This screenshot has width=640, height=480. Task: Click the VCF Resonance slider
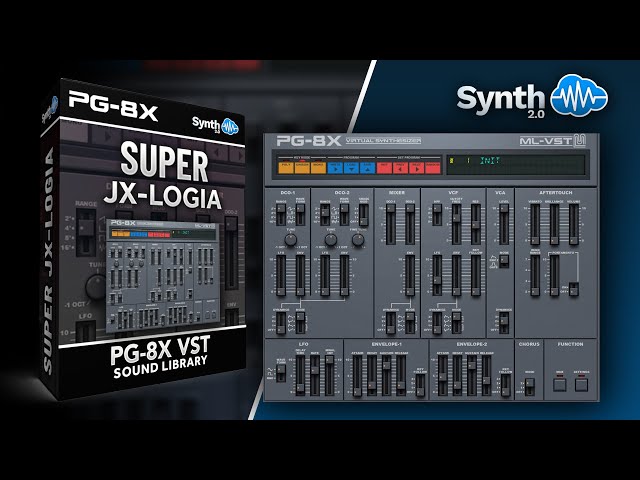coord(476,224)
